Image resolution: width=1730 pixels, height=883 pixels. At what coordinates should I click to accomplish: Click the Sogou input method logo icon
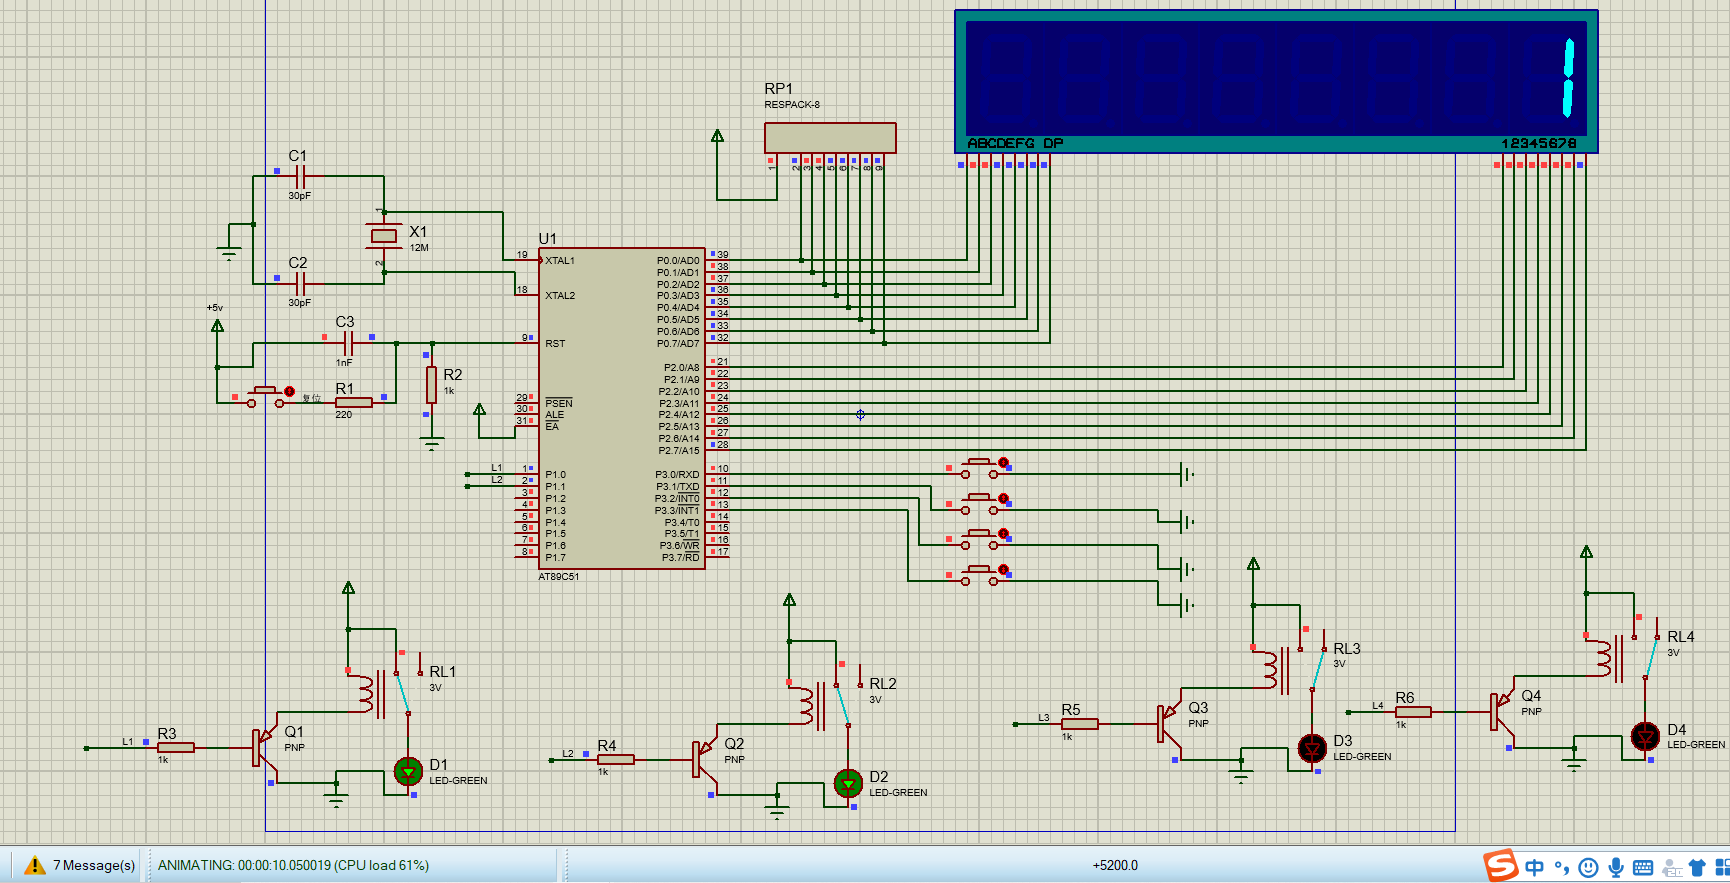tap(1501, 865)
